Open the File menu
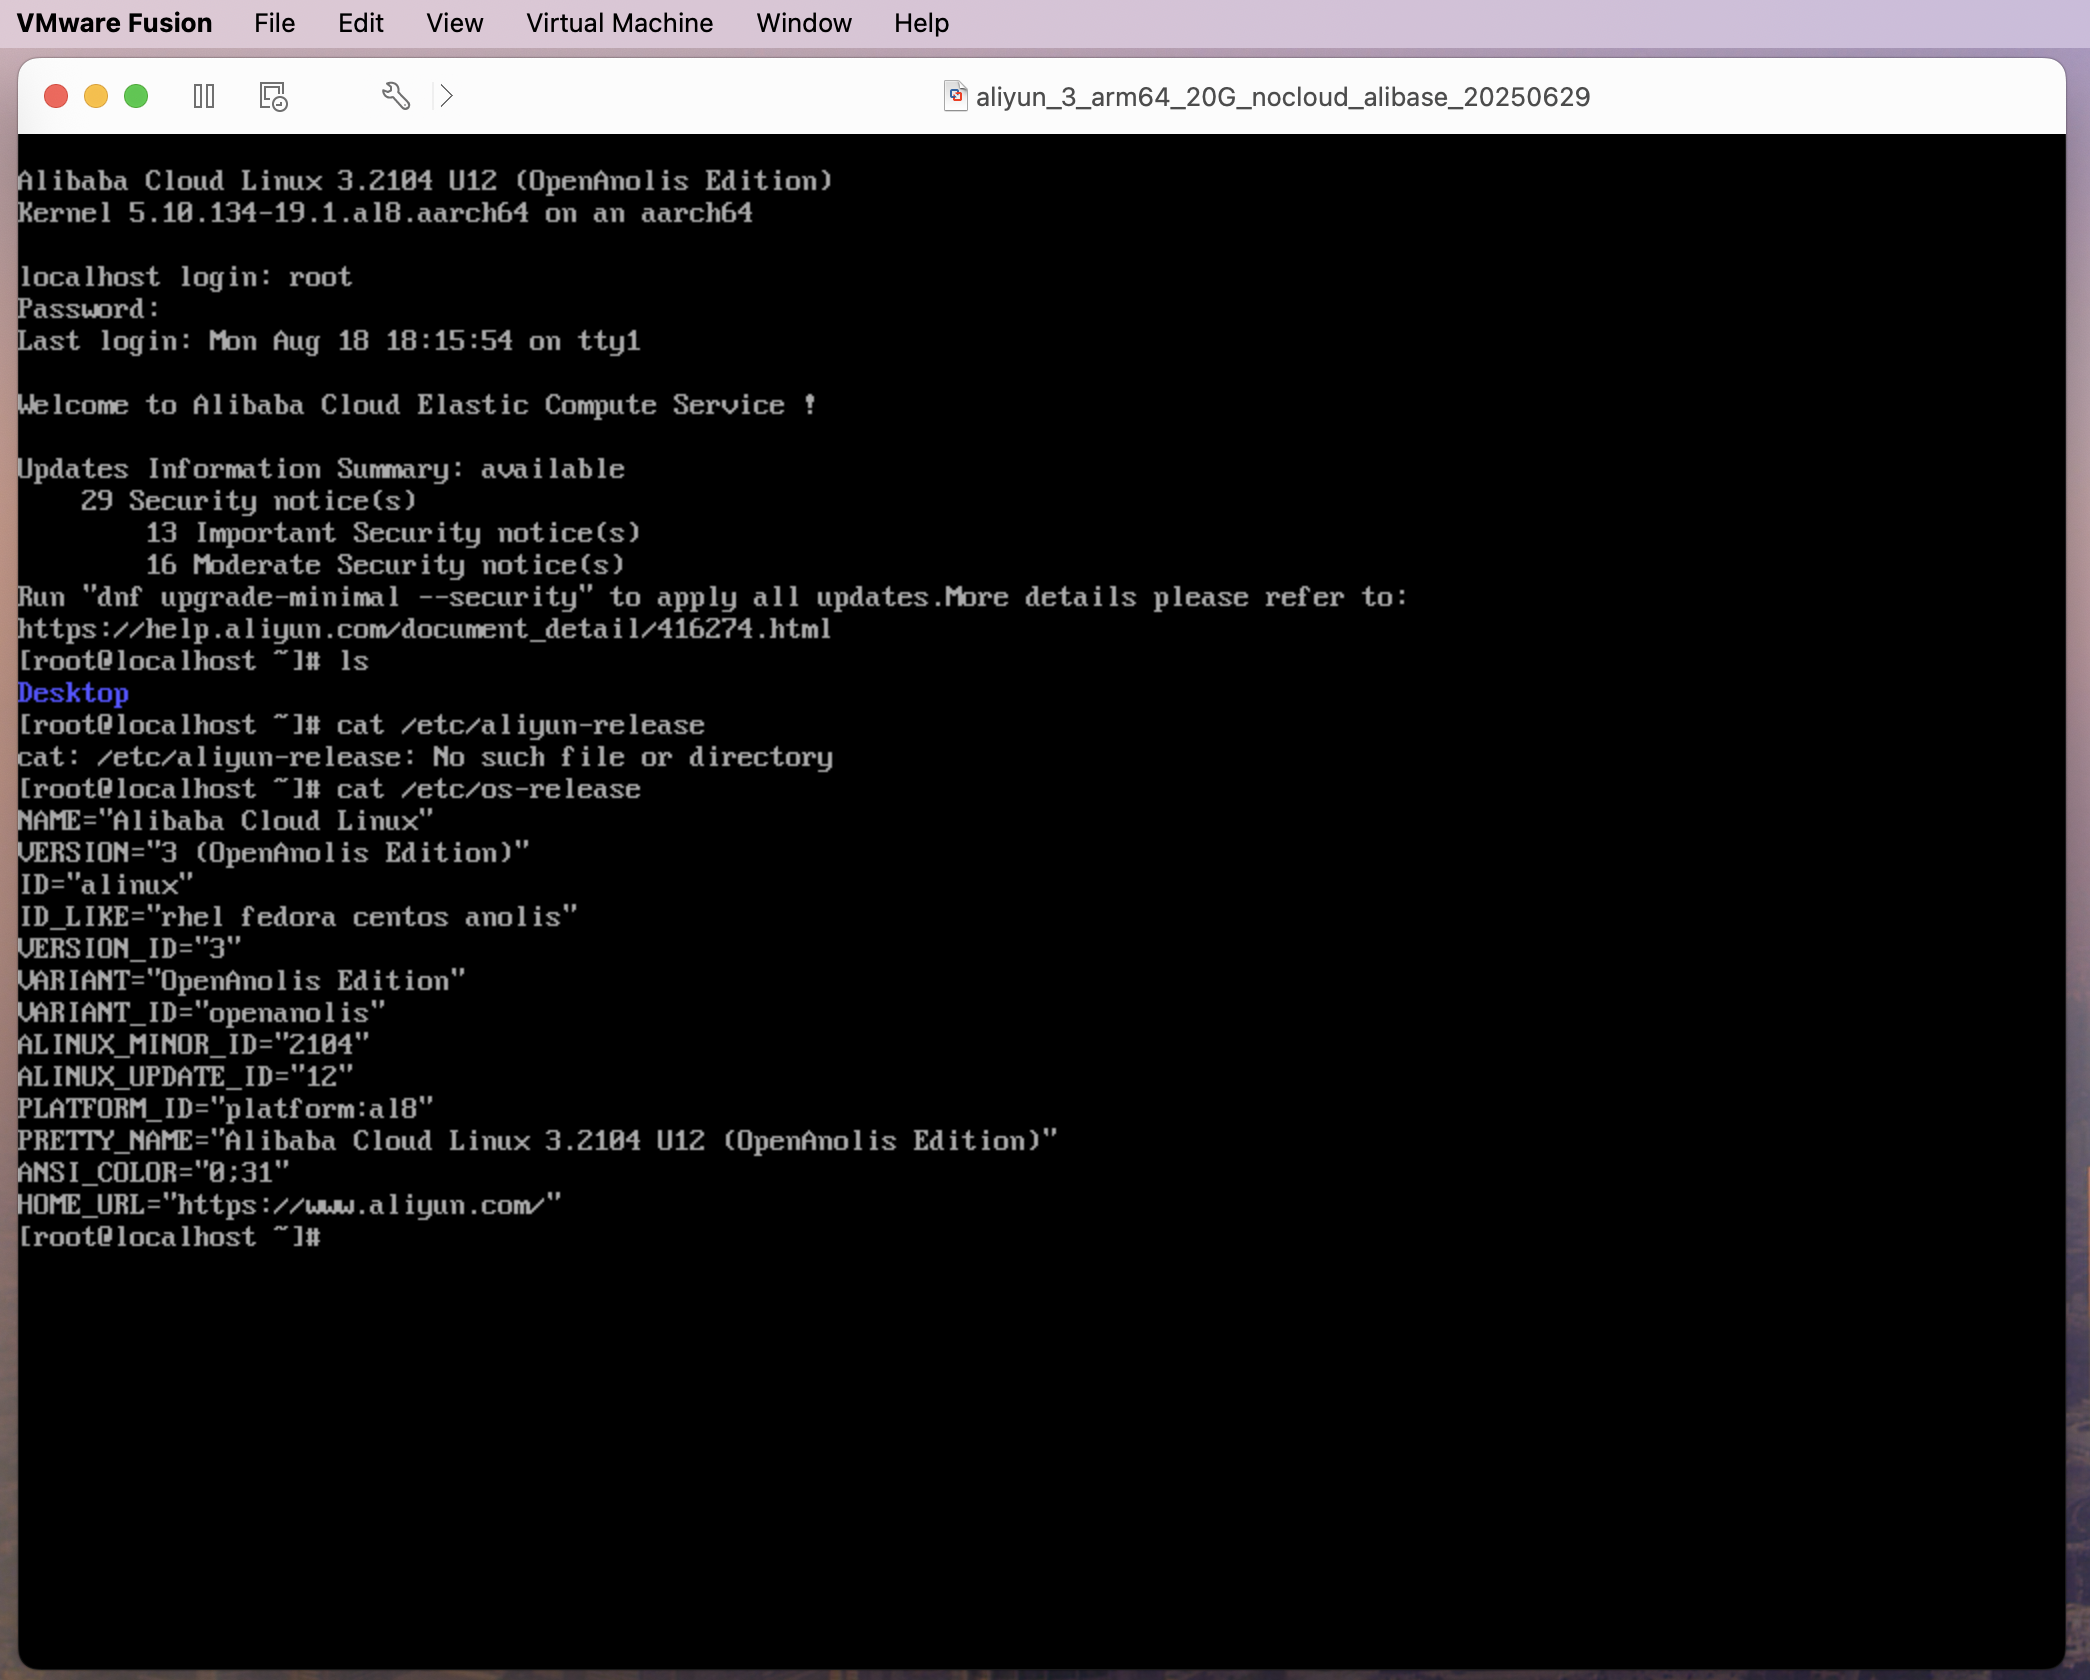Viewport: 2090px width, 1680px height. 274,23
